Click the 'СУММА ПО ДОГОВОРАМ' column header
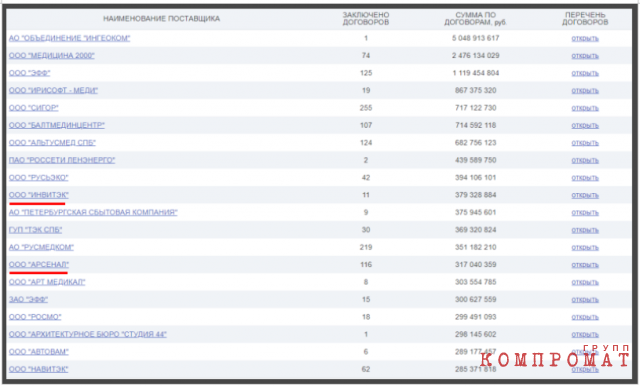The height and width of the screenshot is (387, 640). [x=476, y=19]
